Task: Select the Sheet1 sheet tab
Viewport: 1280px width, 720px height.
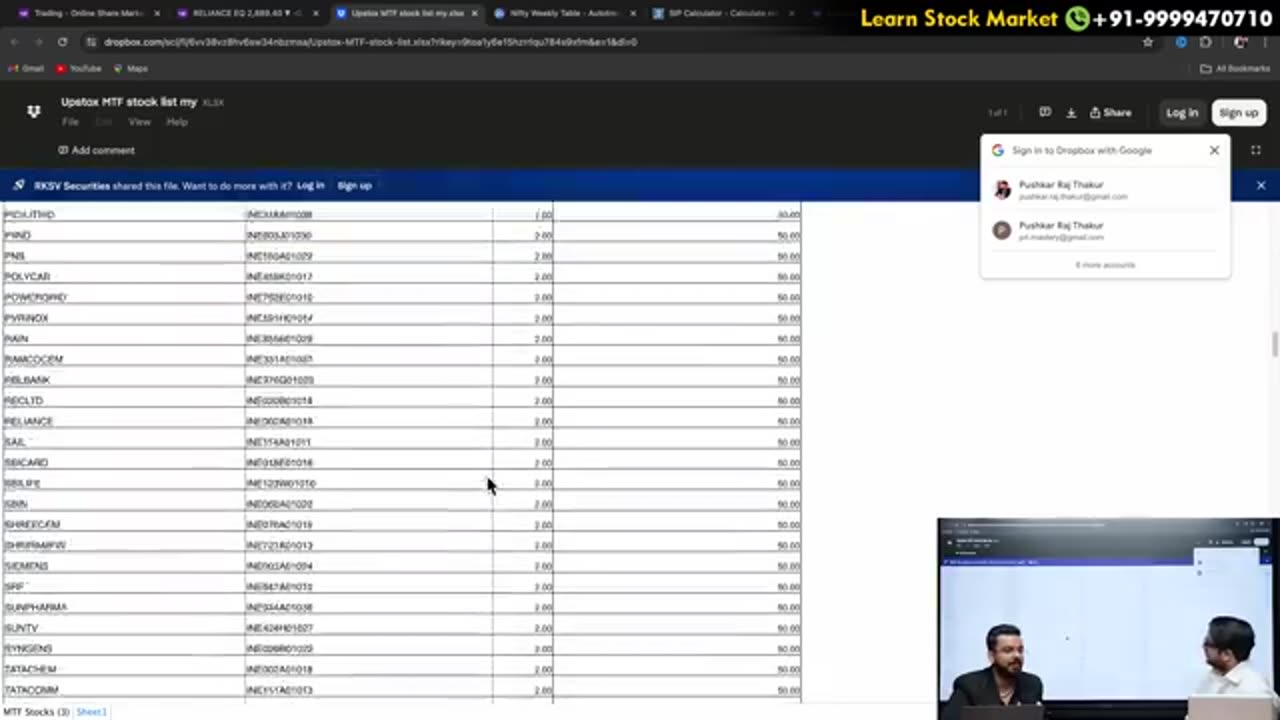Action: [91, 712]
